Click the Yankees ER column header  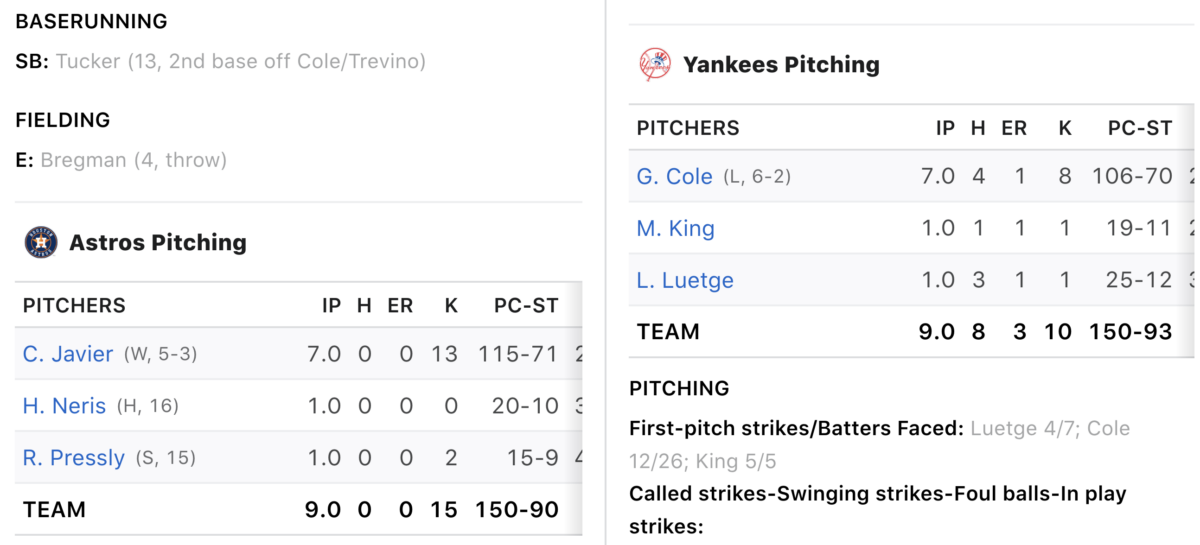pyautogui.click(x=1014, y=128)
